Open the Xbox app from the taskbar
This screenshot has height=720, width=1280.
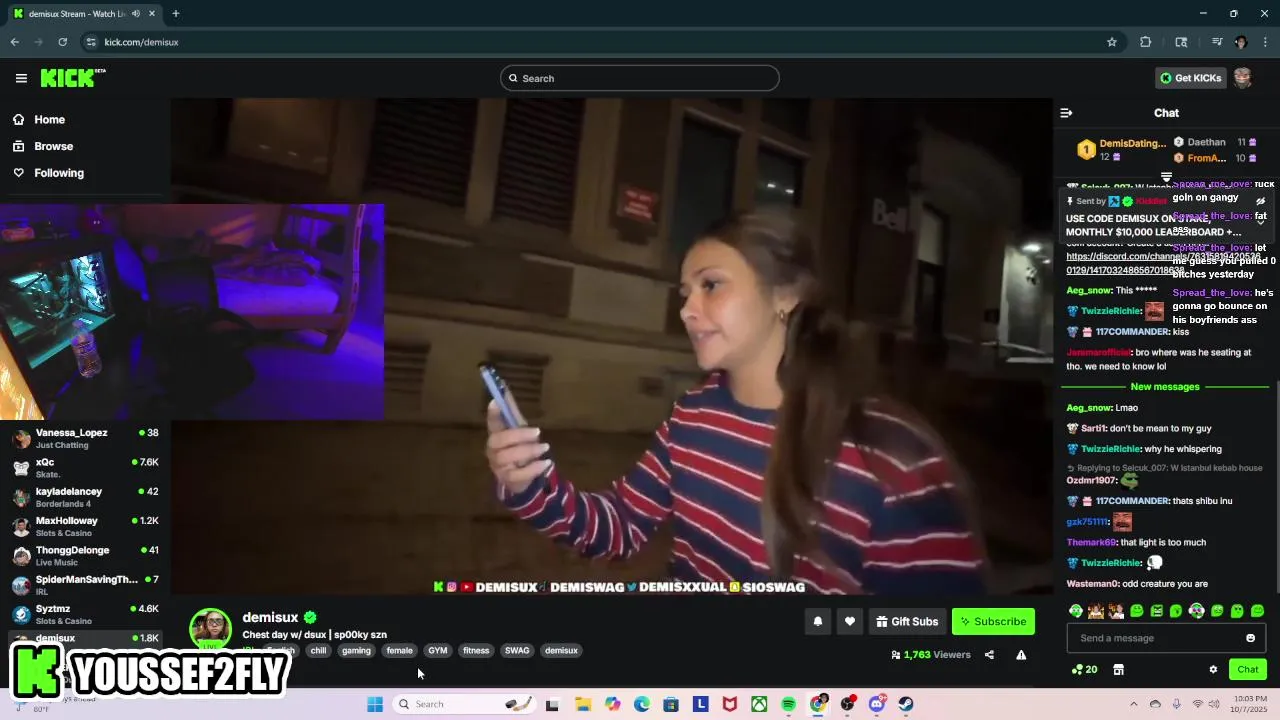pos(759,704)
